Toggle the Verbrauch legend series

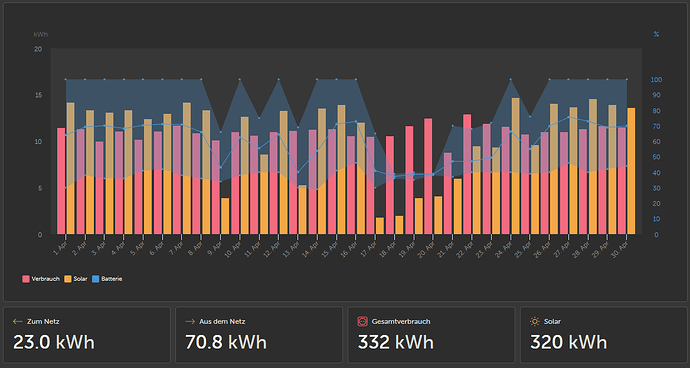click(41, 279)
